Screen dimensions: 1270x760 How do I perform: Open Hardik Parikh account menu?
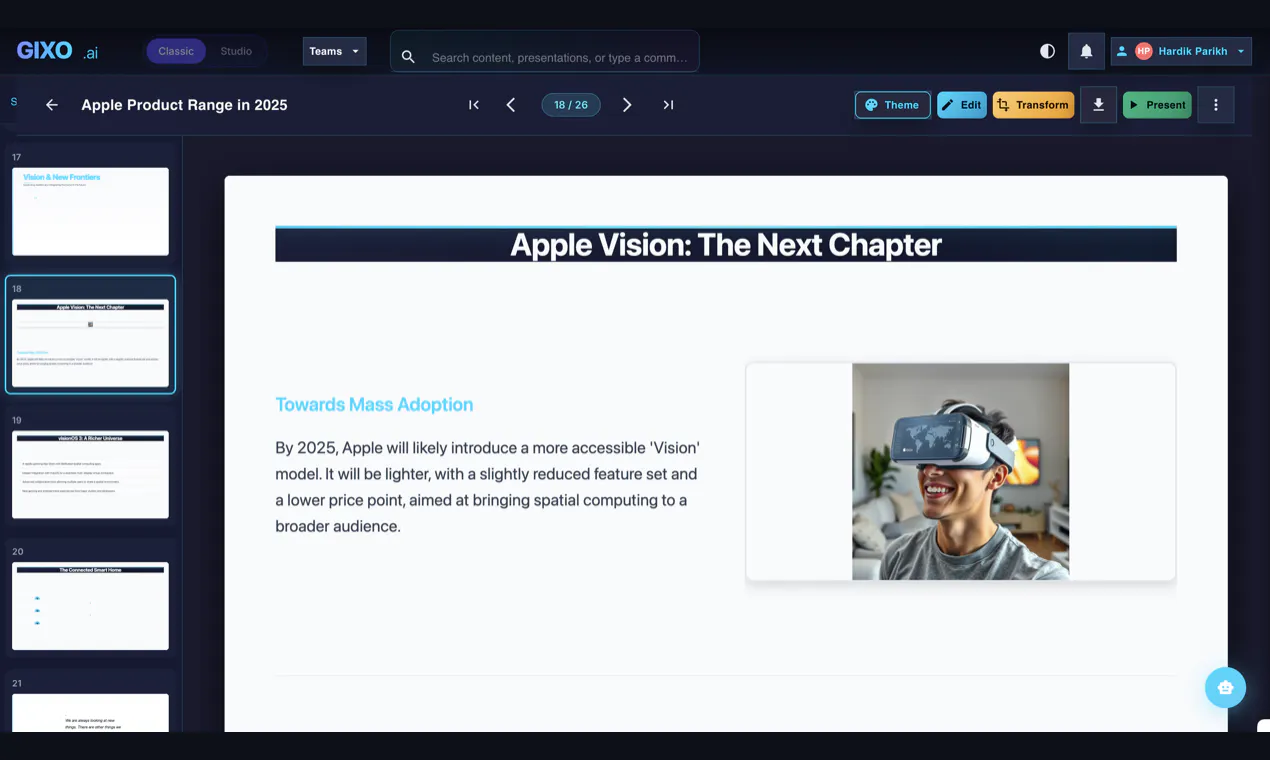coord(1181,51)
